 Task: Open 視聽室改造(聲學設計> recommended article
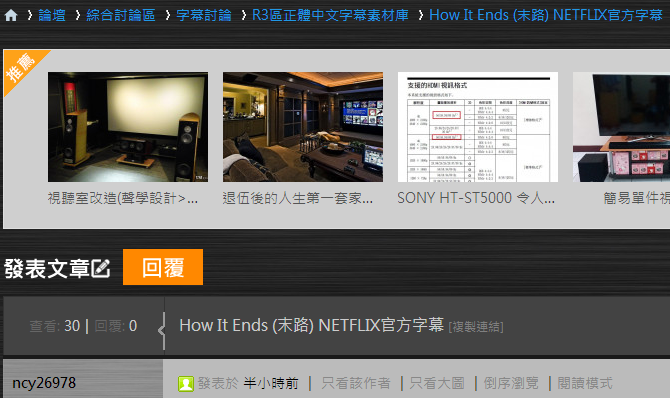(x=123, y=198)
